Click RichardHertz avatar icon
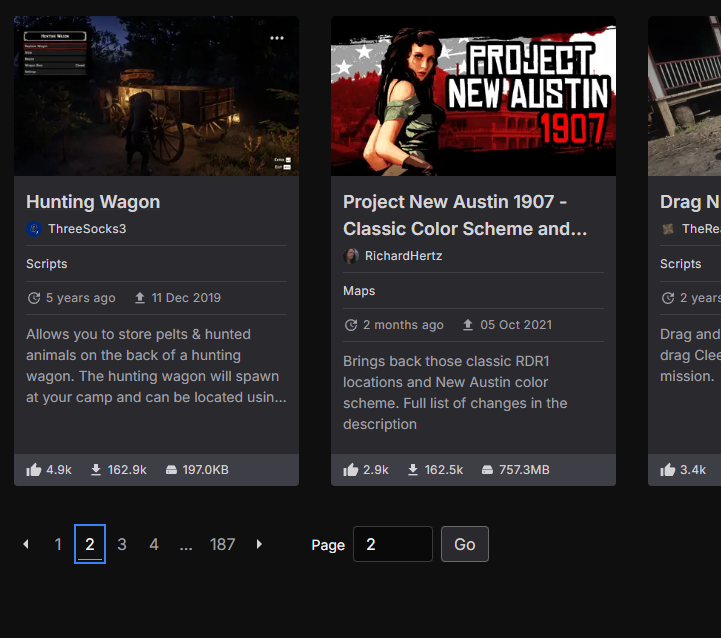Image resolution: width=721 pixels, height=638 pixels. click(x=351, y=256)
